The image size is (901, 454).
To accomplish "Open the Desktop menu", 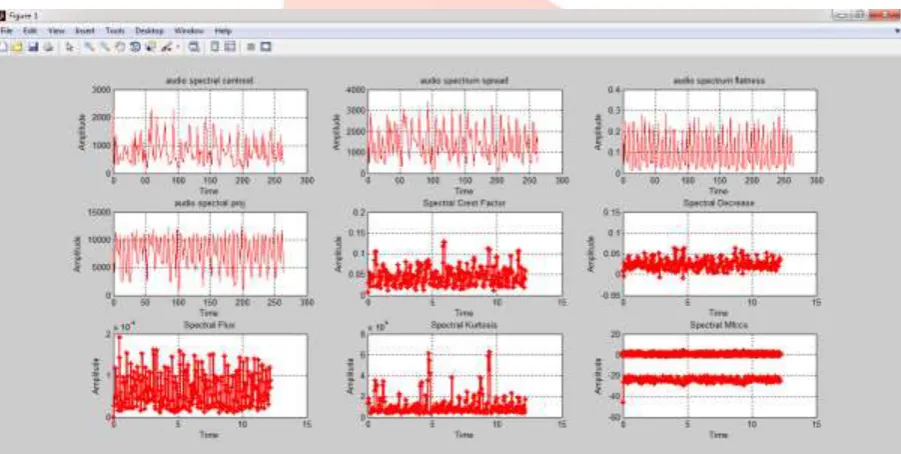I will pyautogui.click(x=149, y=30).
